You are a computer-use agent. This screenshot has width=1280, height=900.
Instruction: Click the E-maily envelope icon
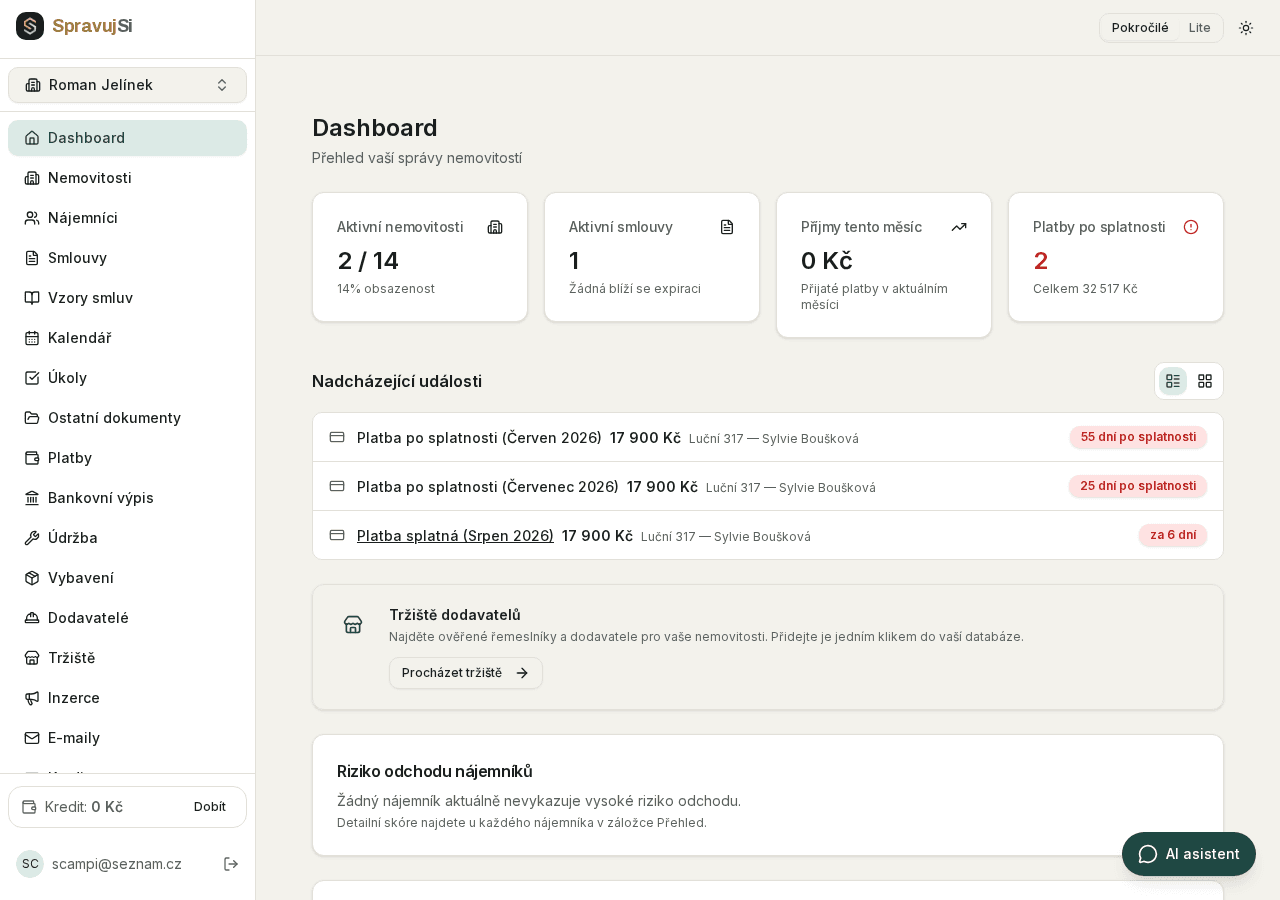(x=32, y=738)
